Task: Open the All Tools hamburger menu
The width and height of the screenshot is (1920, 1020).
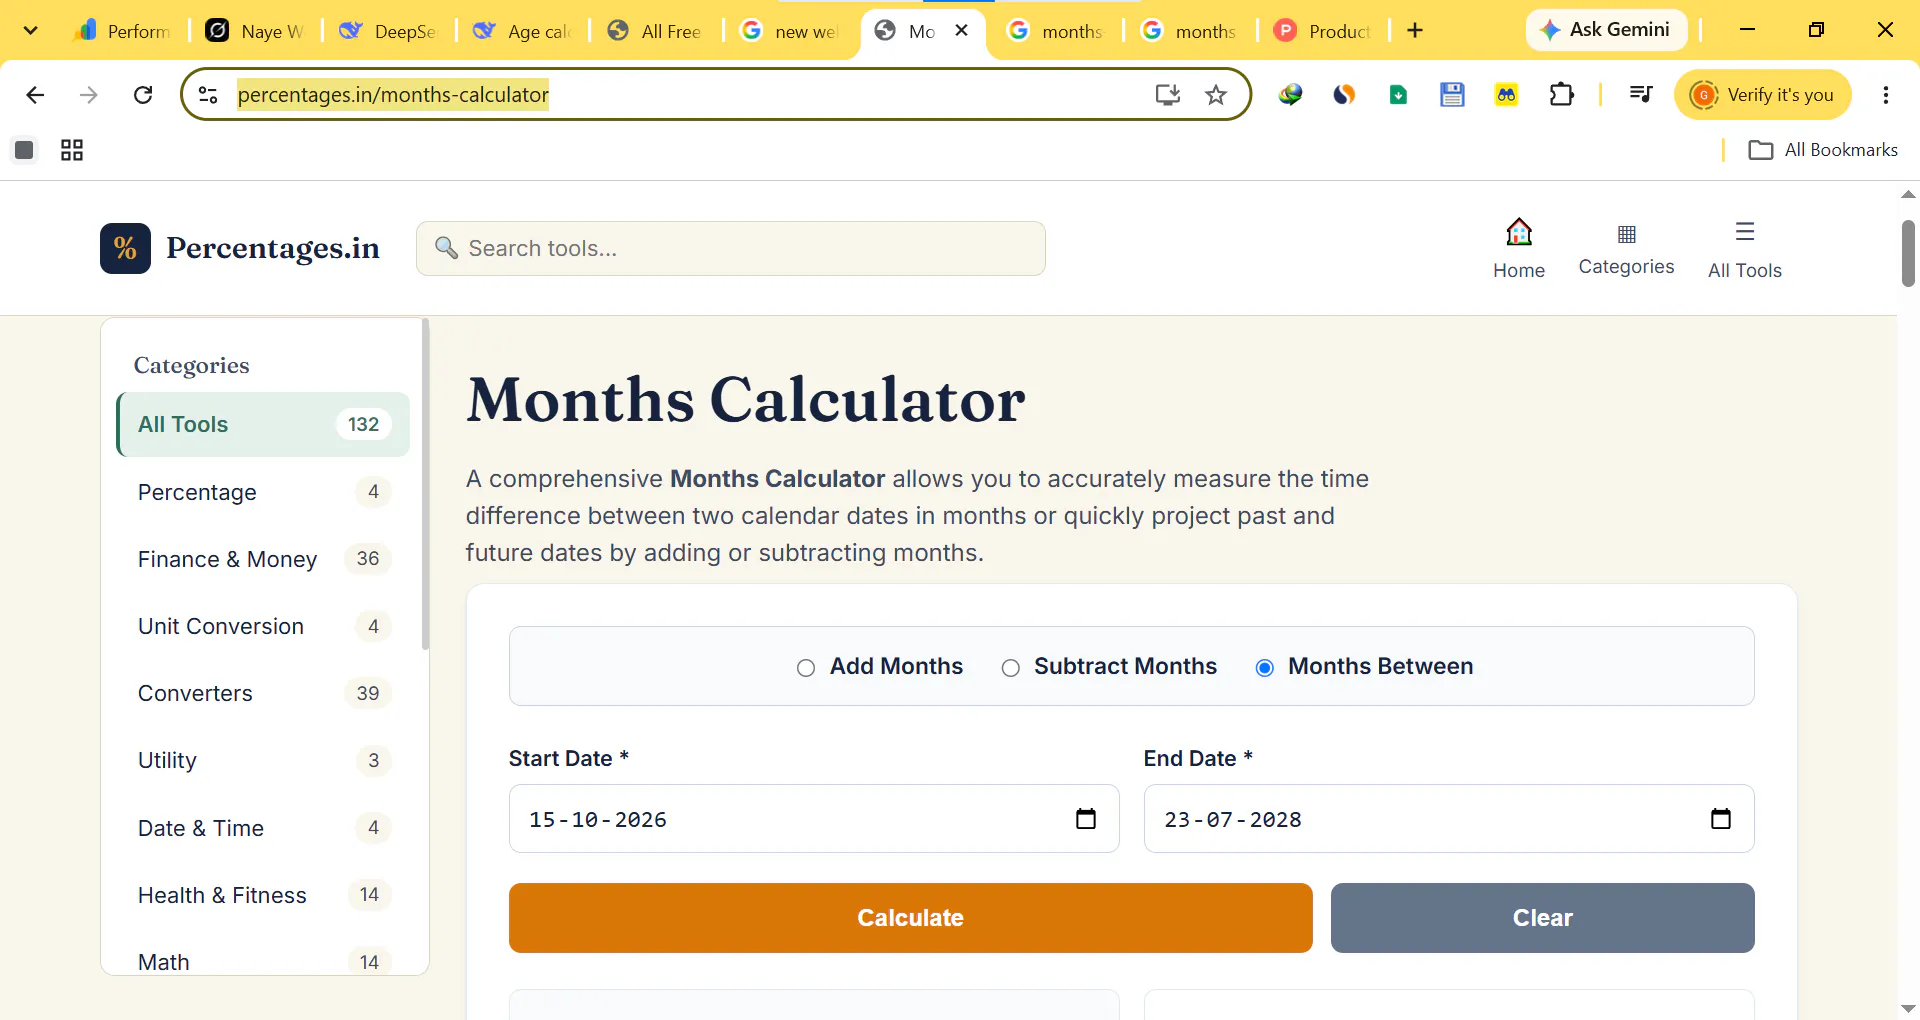Action: 1744,232
